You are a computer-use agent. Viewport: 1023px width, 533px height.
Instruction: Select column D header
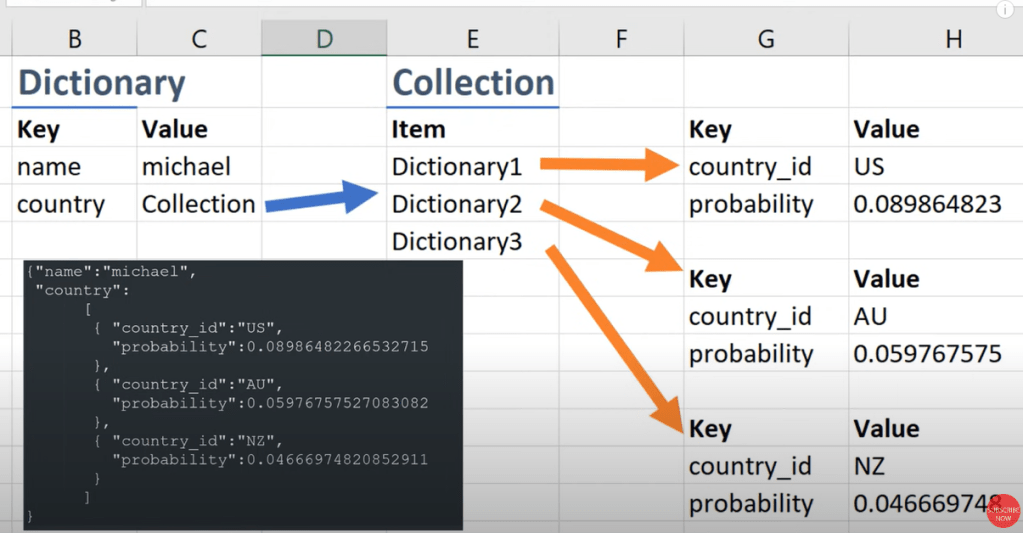(323, 39)
